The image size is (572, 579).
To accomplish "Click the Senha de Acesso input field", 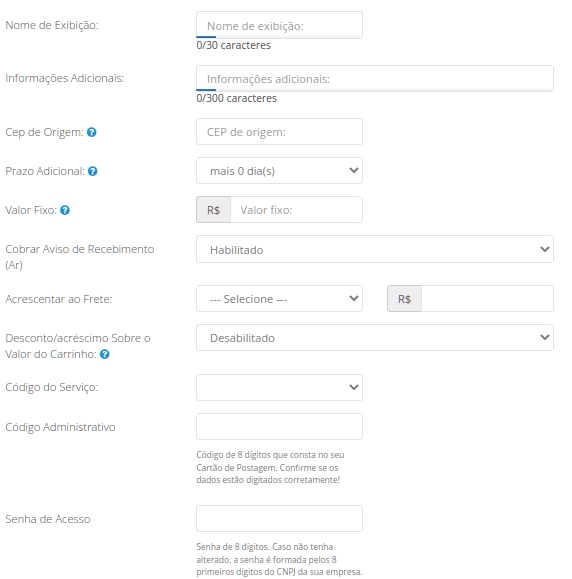I will click(x=279, y=518).
